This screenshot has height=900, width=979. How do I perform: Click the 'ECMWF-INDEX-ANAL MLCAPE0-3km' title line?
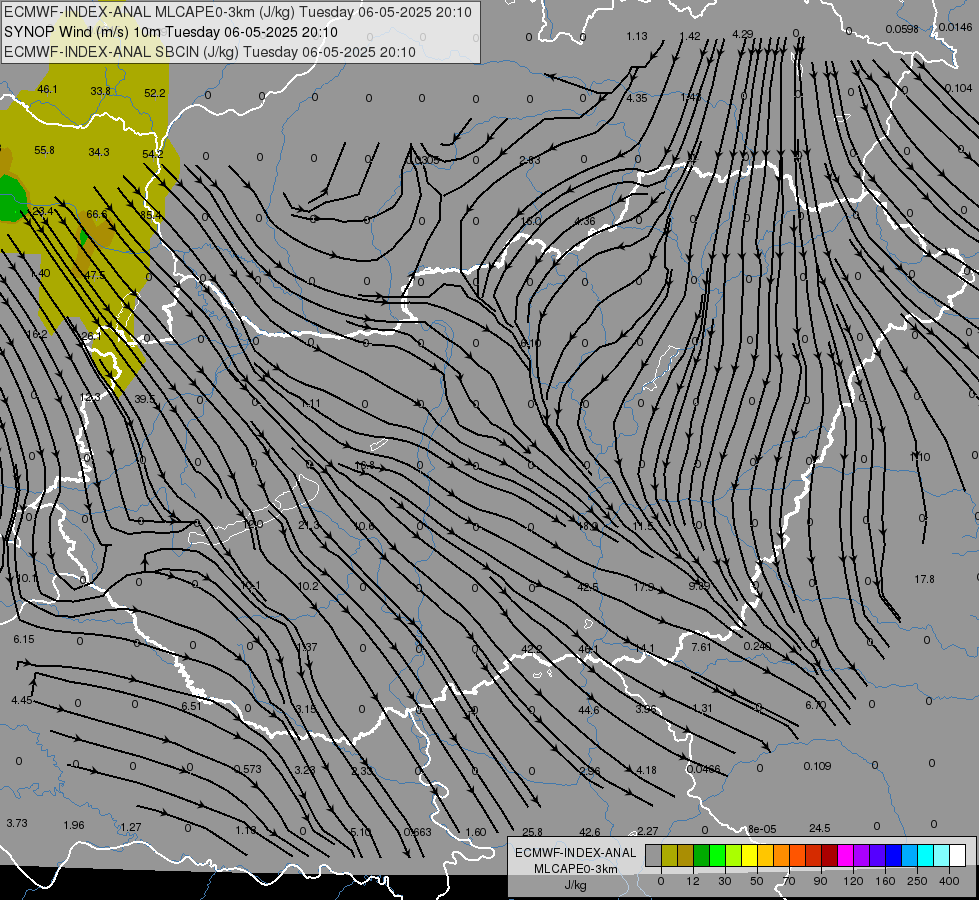(238, 12)
